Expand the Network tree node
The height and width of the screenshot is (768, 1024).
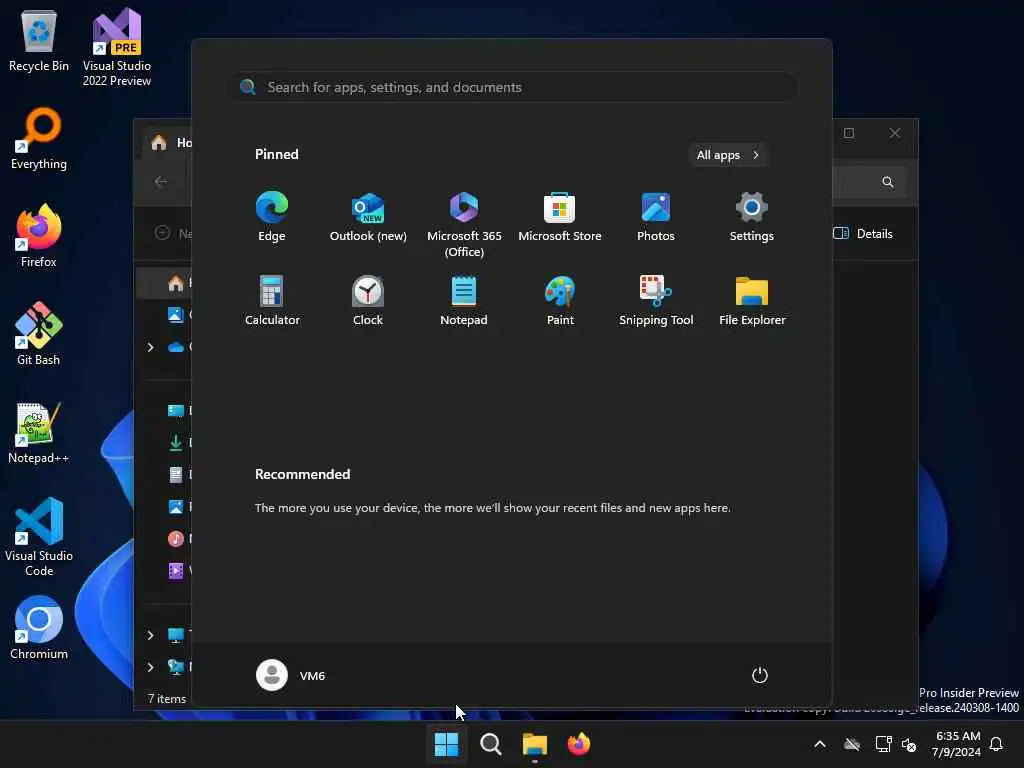pyautogui.click(x=150, y=667)
